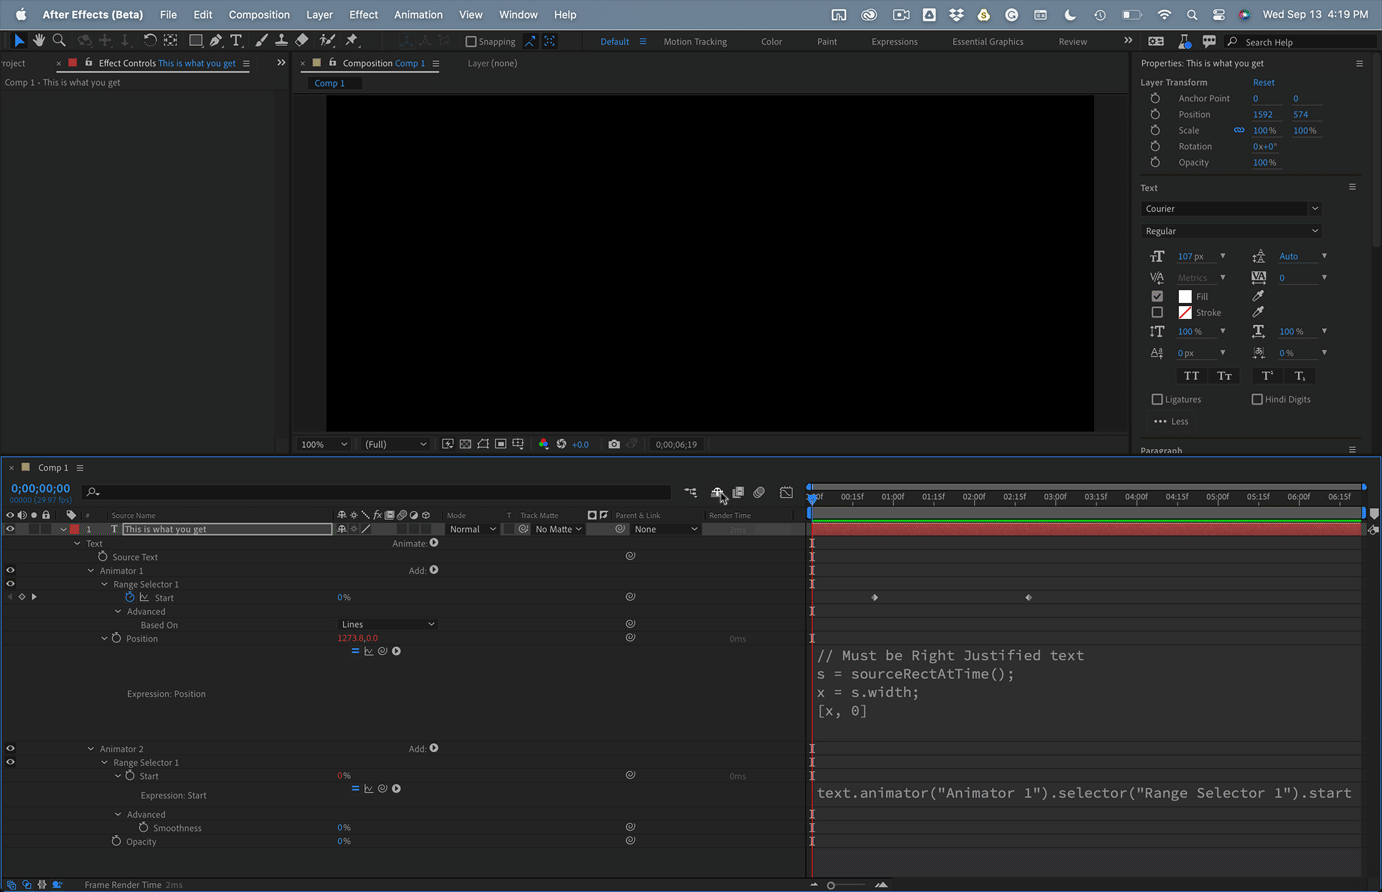Viewport: 1382px width, 892px height.
Task: Click Reset in Layer Transform
Action: (x=1263, y=83)
